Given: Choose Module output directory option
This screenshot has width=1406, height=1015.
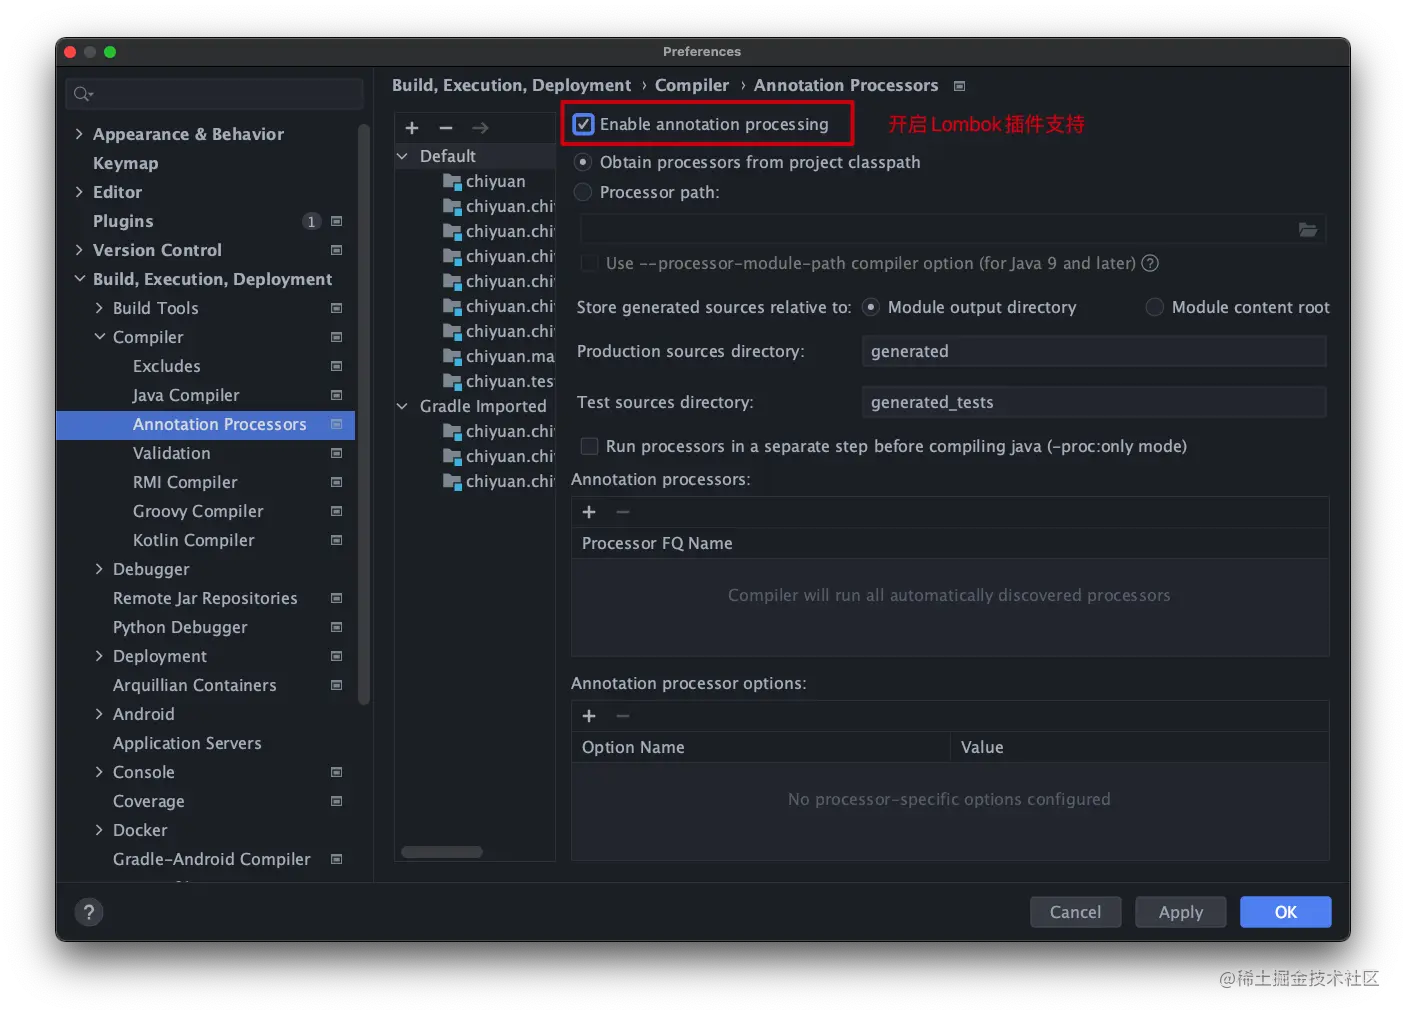Looking at the screenshot, I should [x=871, y=307].
